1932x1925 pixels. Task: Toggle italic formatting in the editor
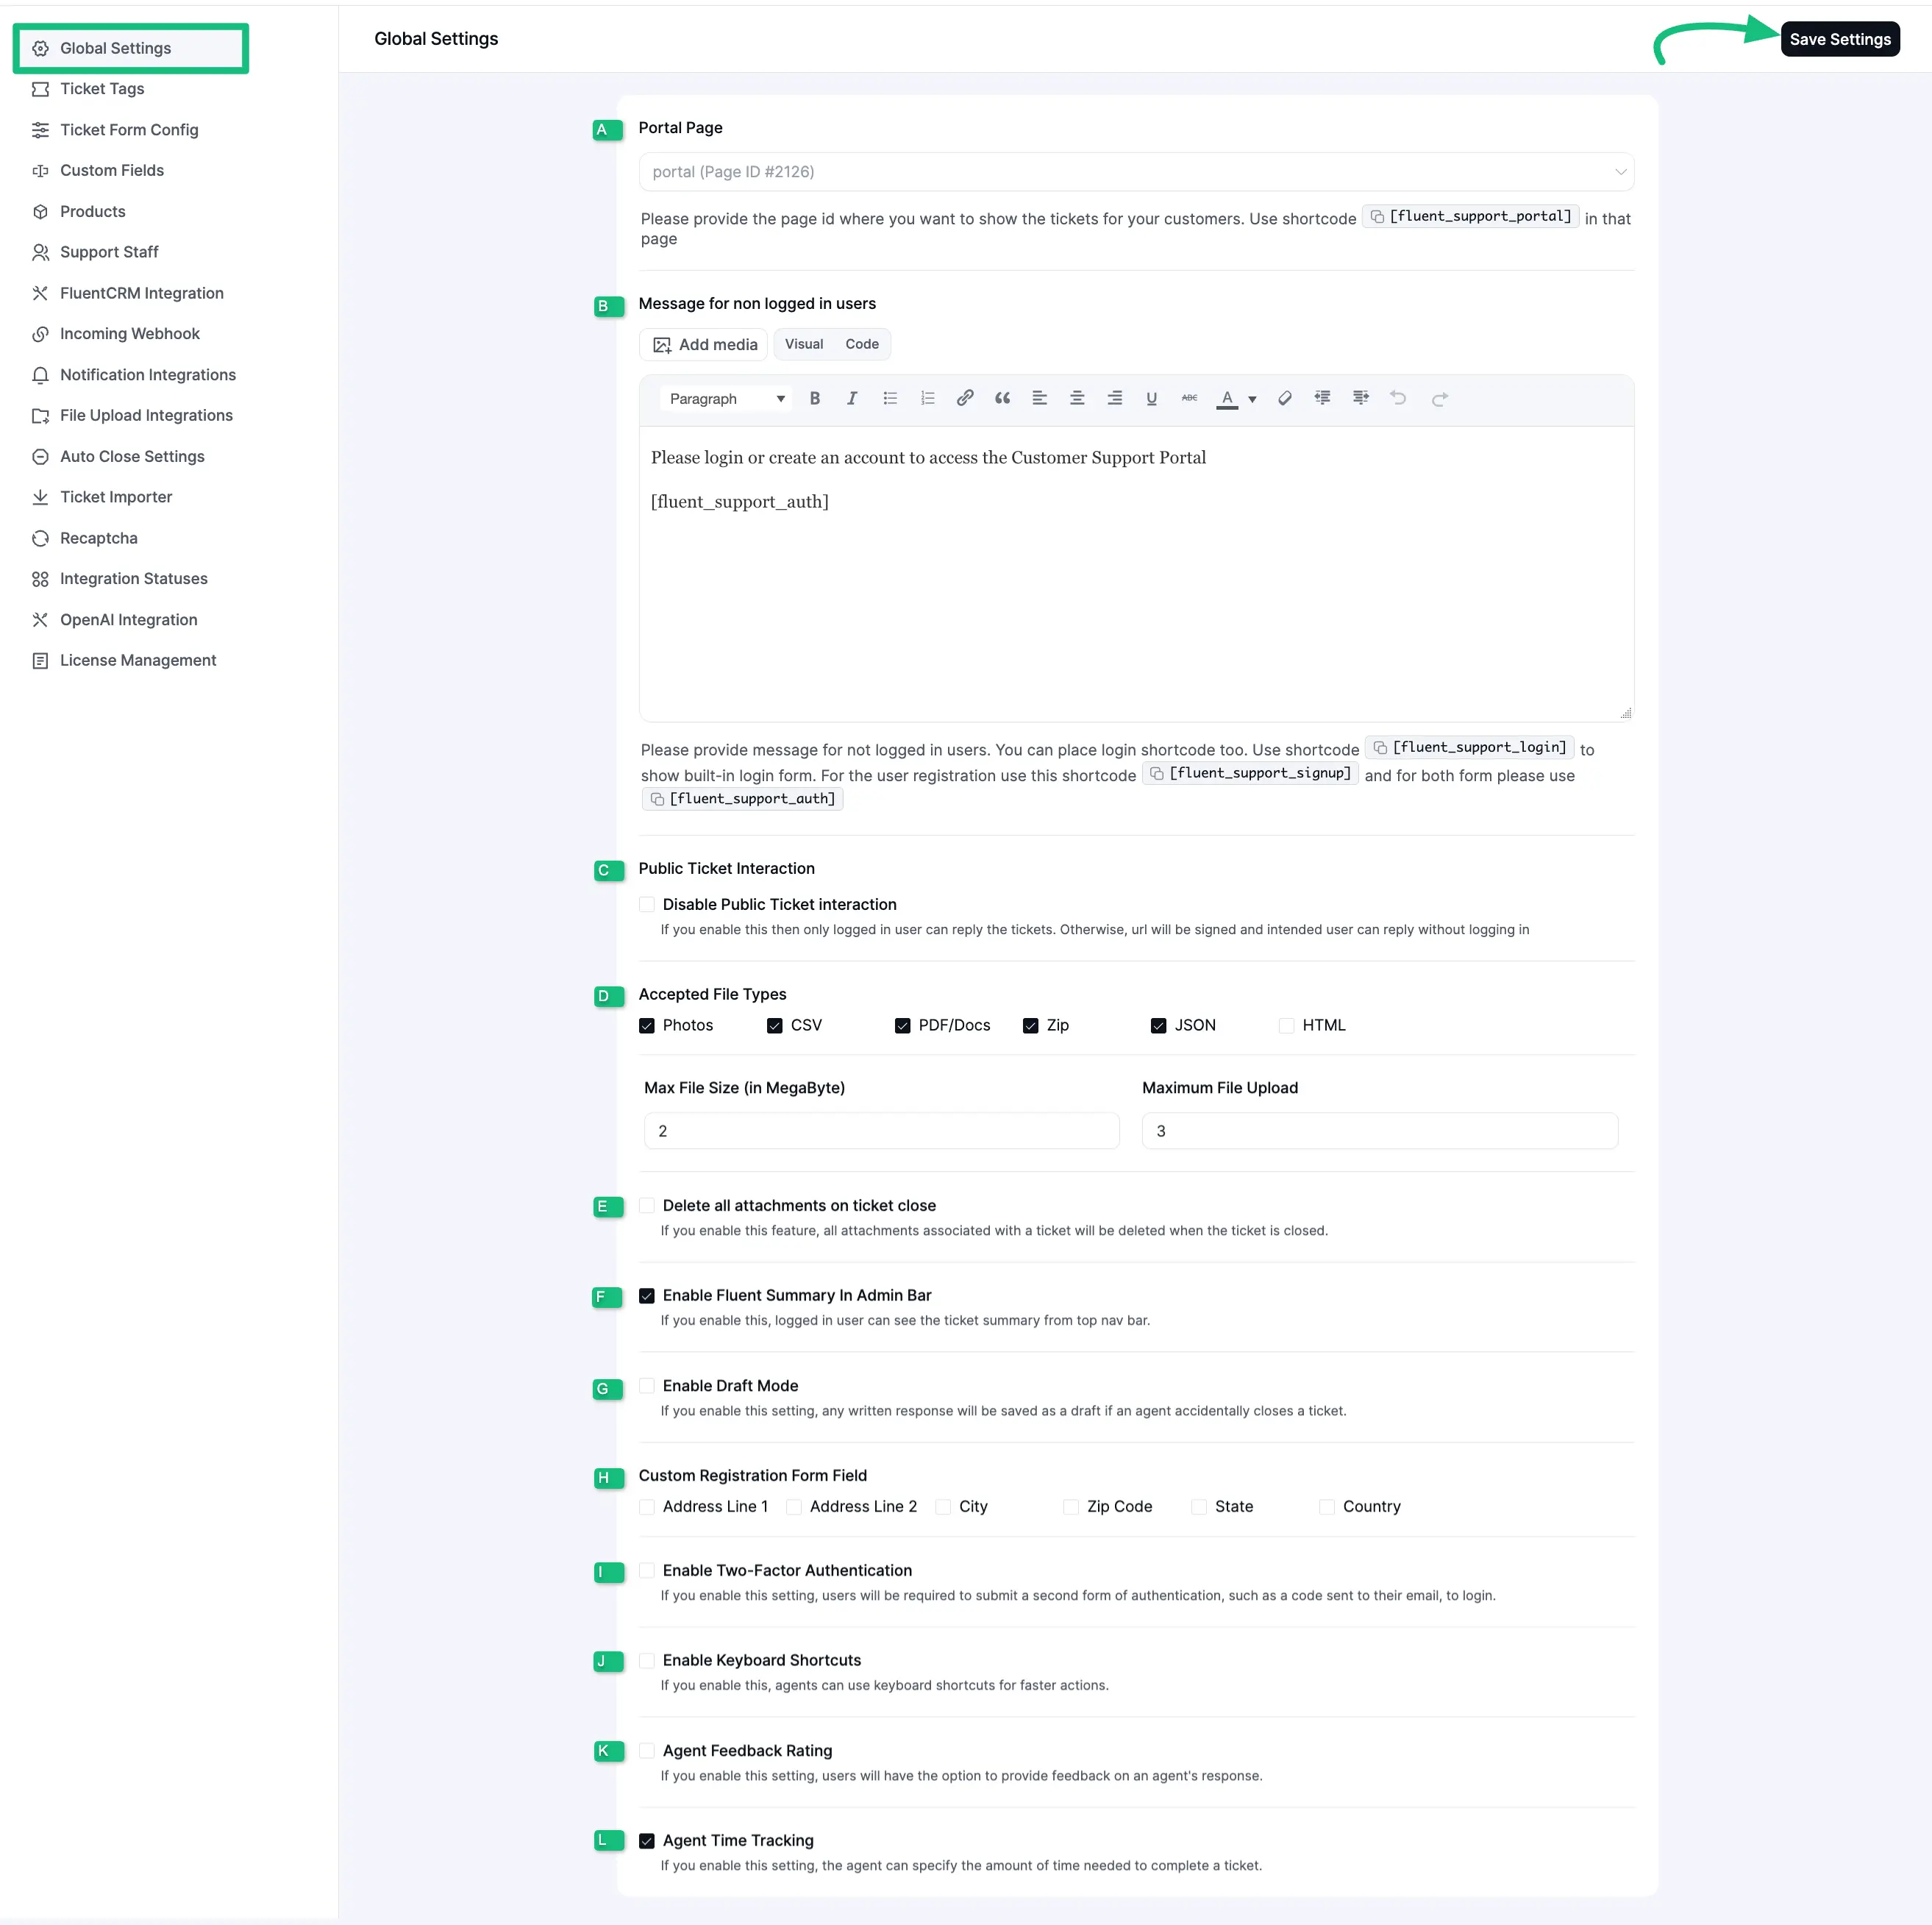pyautogui.click(x=852, y=398)
